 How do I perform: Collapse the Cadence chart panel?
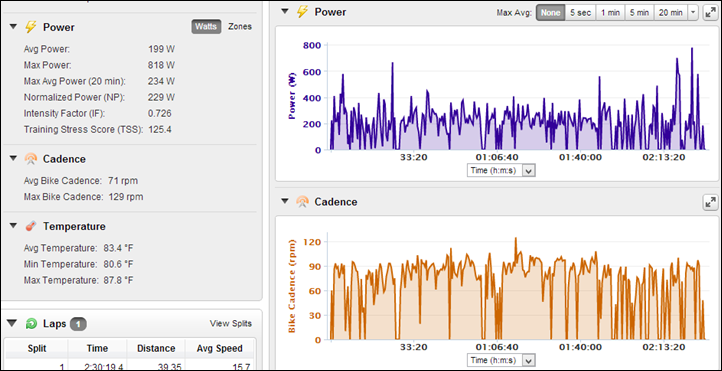(285, 202)
